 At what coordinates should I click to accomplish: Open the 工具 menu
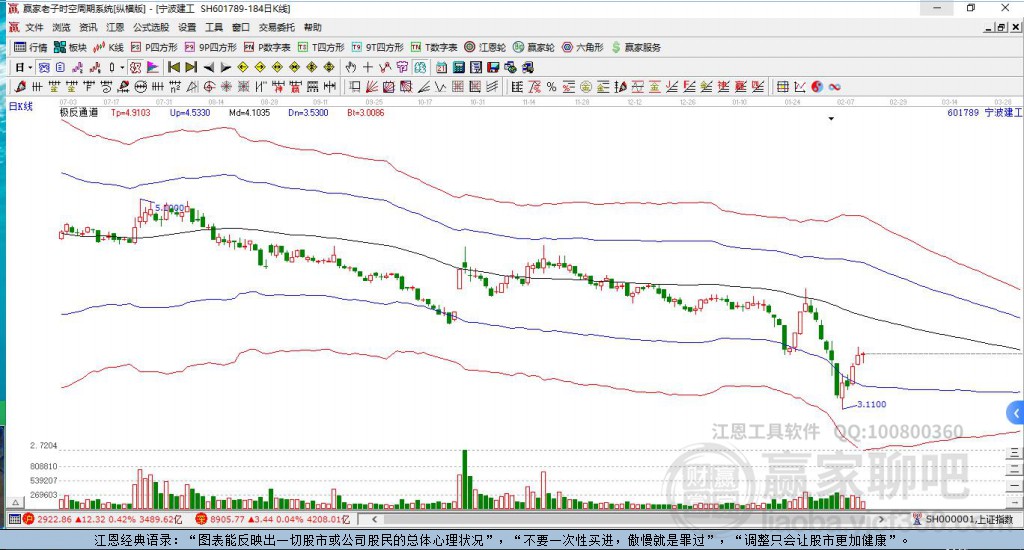(x=214, y=27)
